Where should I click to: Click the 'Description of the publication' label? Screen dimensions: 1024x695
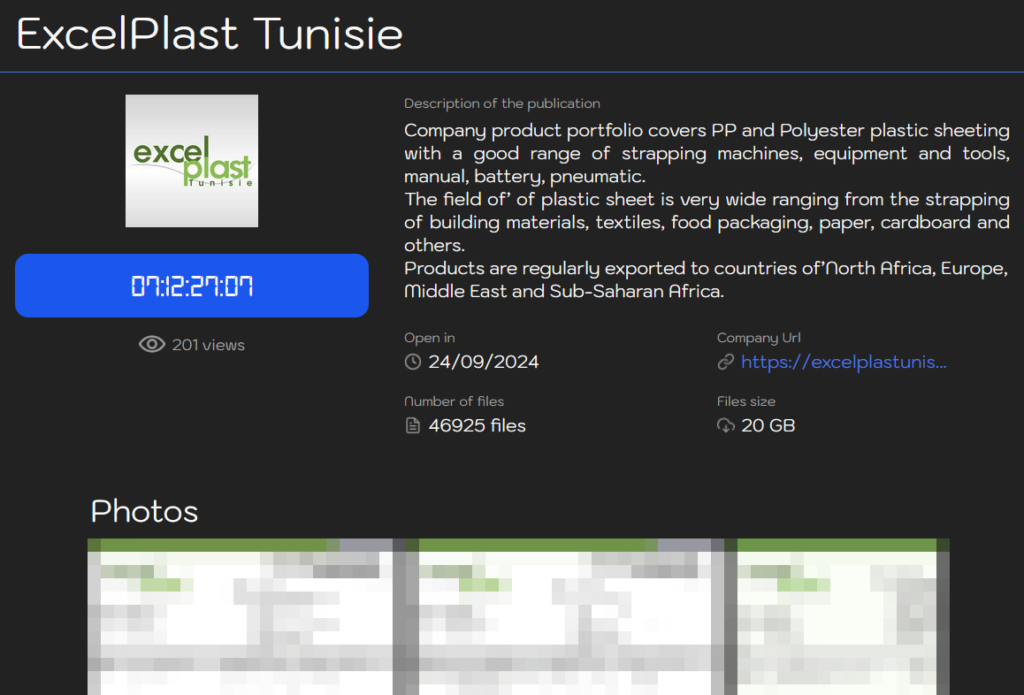click(x=502, y=103)
